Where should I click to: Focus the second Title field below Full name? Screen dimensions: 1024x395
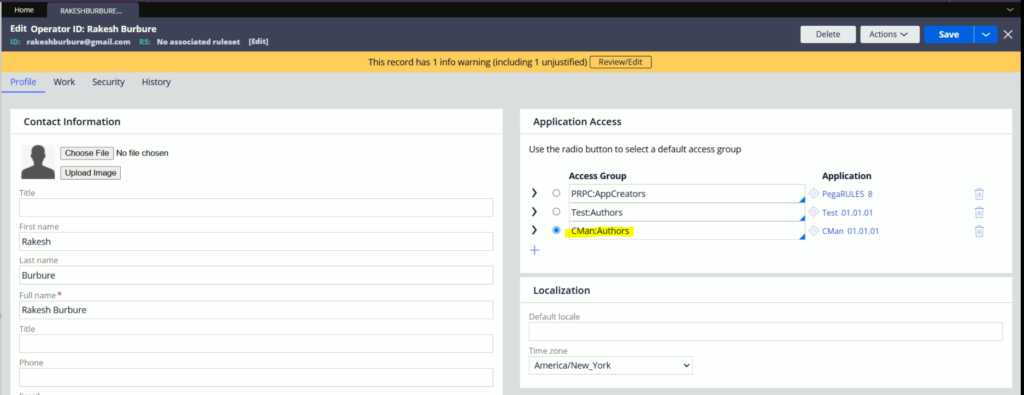pyautogui.click(x=256, y=343)
